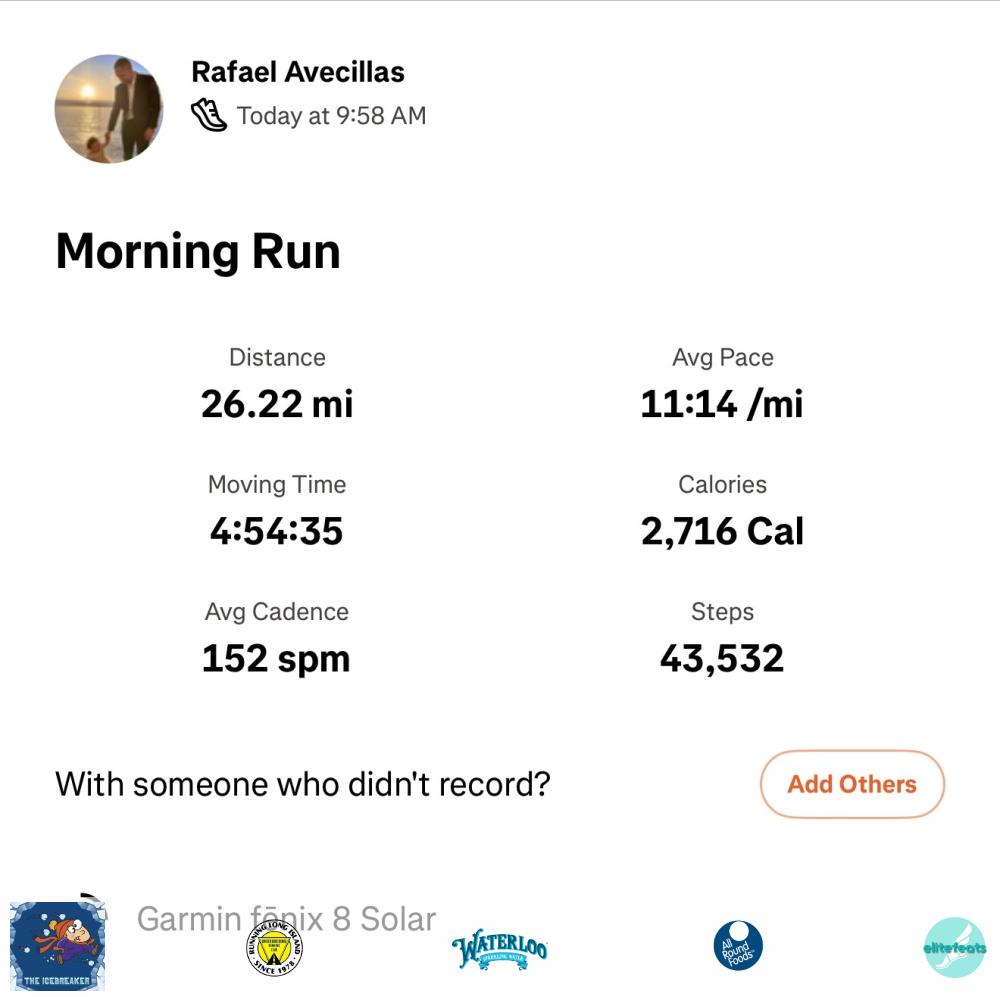Viewport: 1000px width, 997px height.
Task: Open Rafael Avecillas profile photo
Action: (109, 109)
